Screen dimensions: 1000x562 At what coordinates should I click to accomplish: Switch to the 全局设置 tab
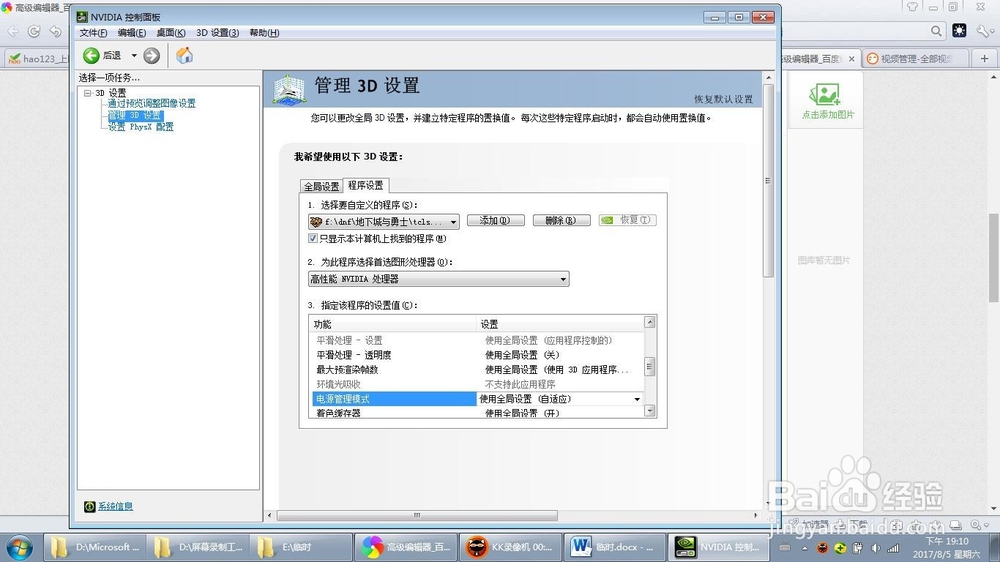321,186
